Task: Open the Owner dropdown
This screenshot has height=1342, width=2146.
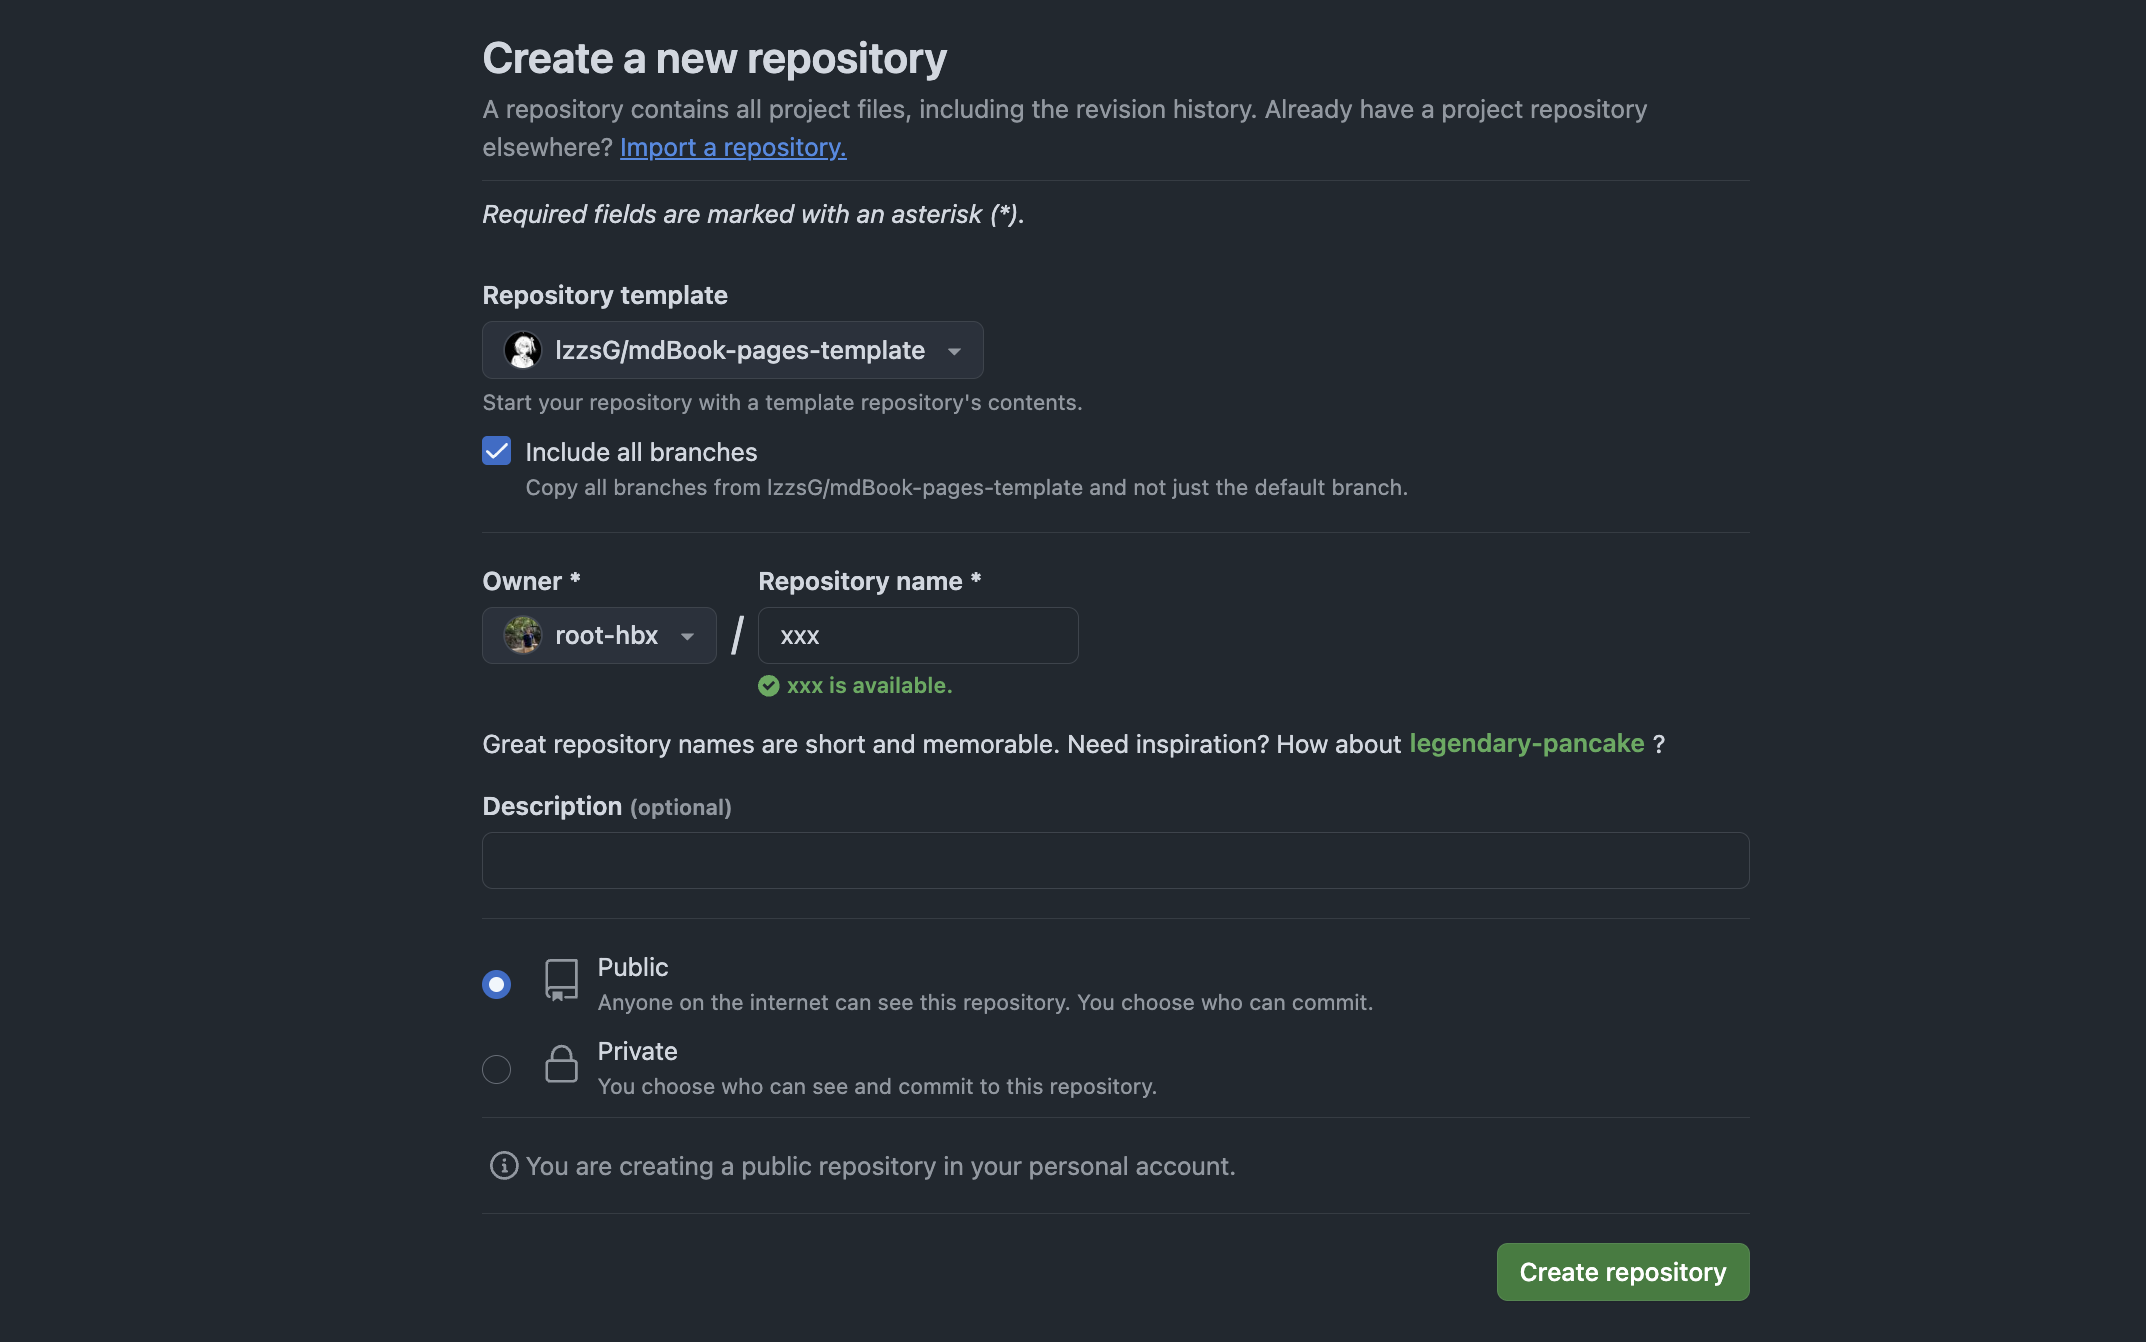Action: 599,635
